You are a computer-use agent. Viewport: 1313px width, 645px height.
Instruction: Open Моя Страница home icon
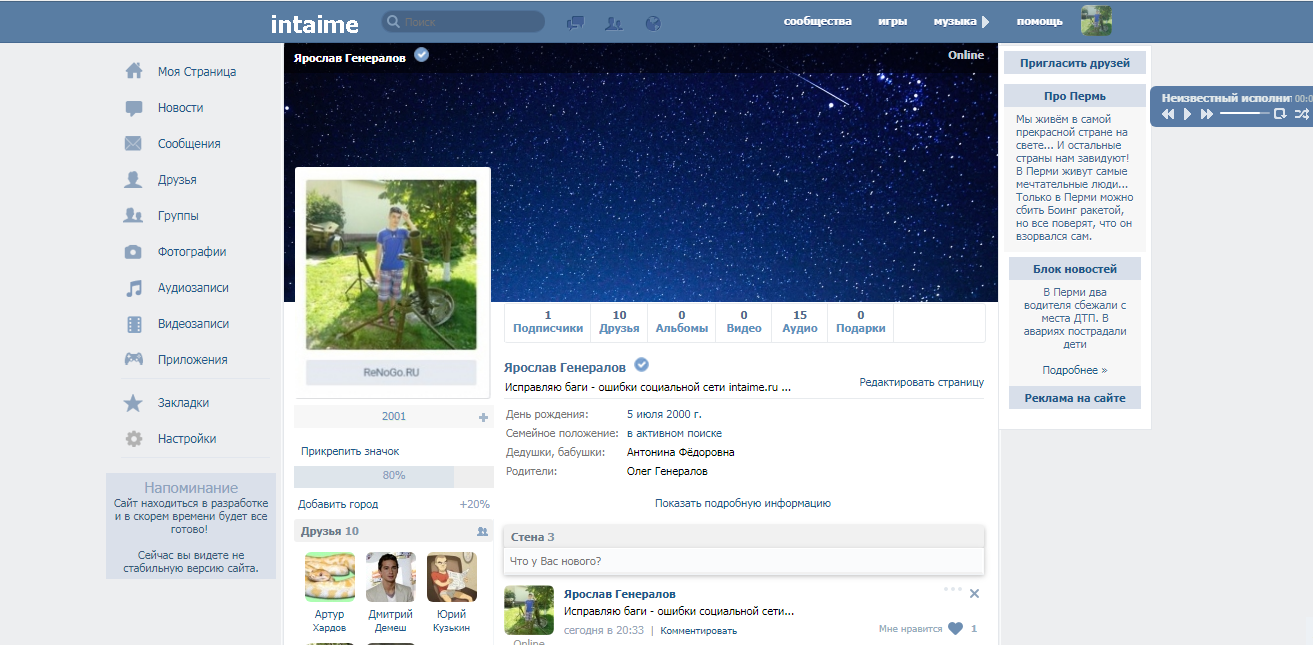click(x=133, y=71)
